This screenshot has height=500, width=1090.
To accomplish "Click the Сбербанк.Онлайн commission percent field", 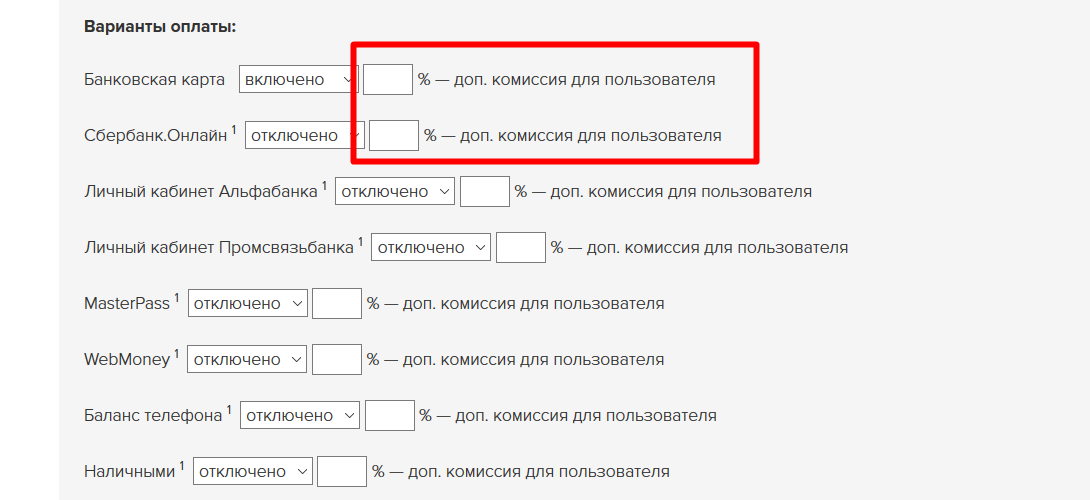I will (394, 136).
